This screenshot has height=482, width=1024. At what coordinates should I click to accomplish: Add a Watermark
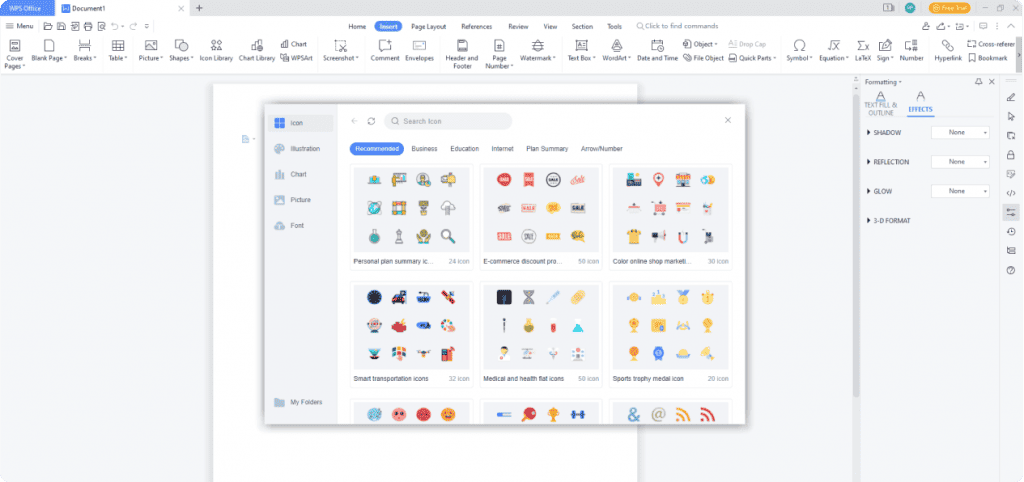pos(537,50)
